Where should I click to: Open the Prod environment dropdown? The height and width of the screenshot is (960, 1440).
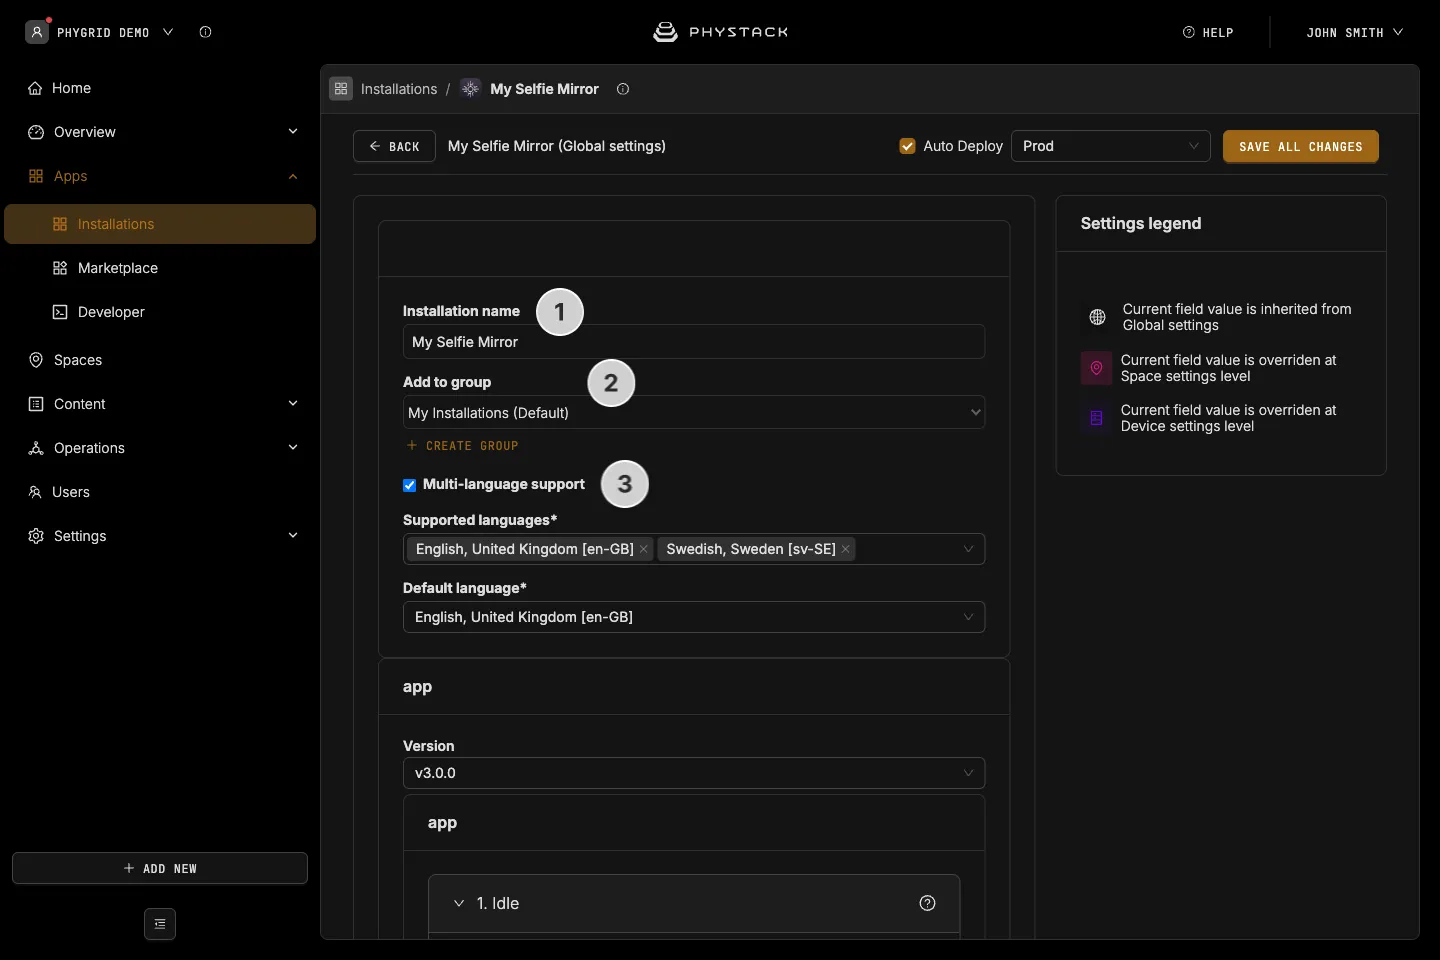[1111, 146]
